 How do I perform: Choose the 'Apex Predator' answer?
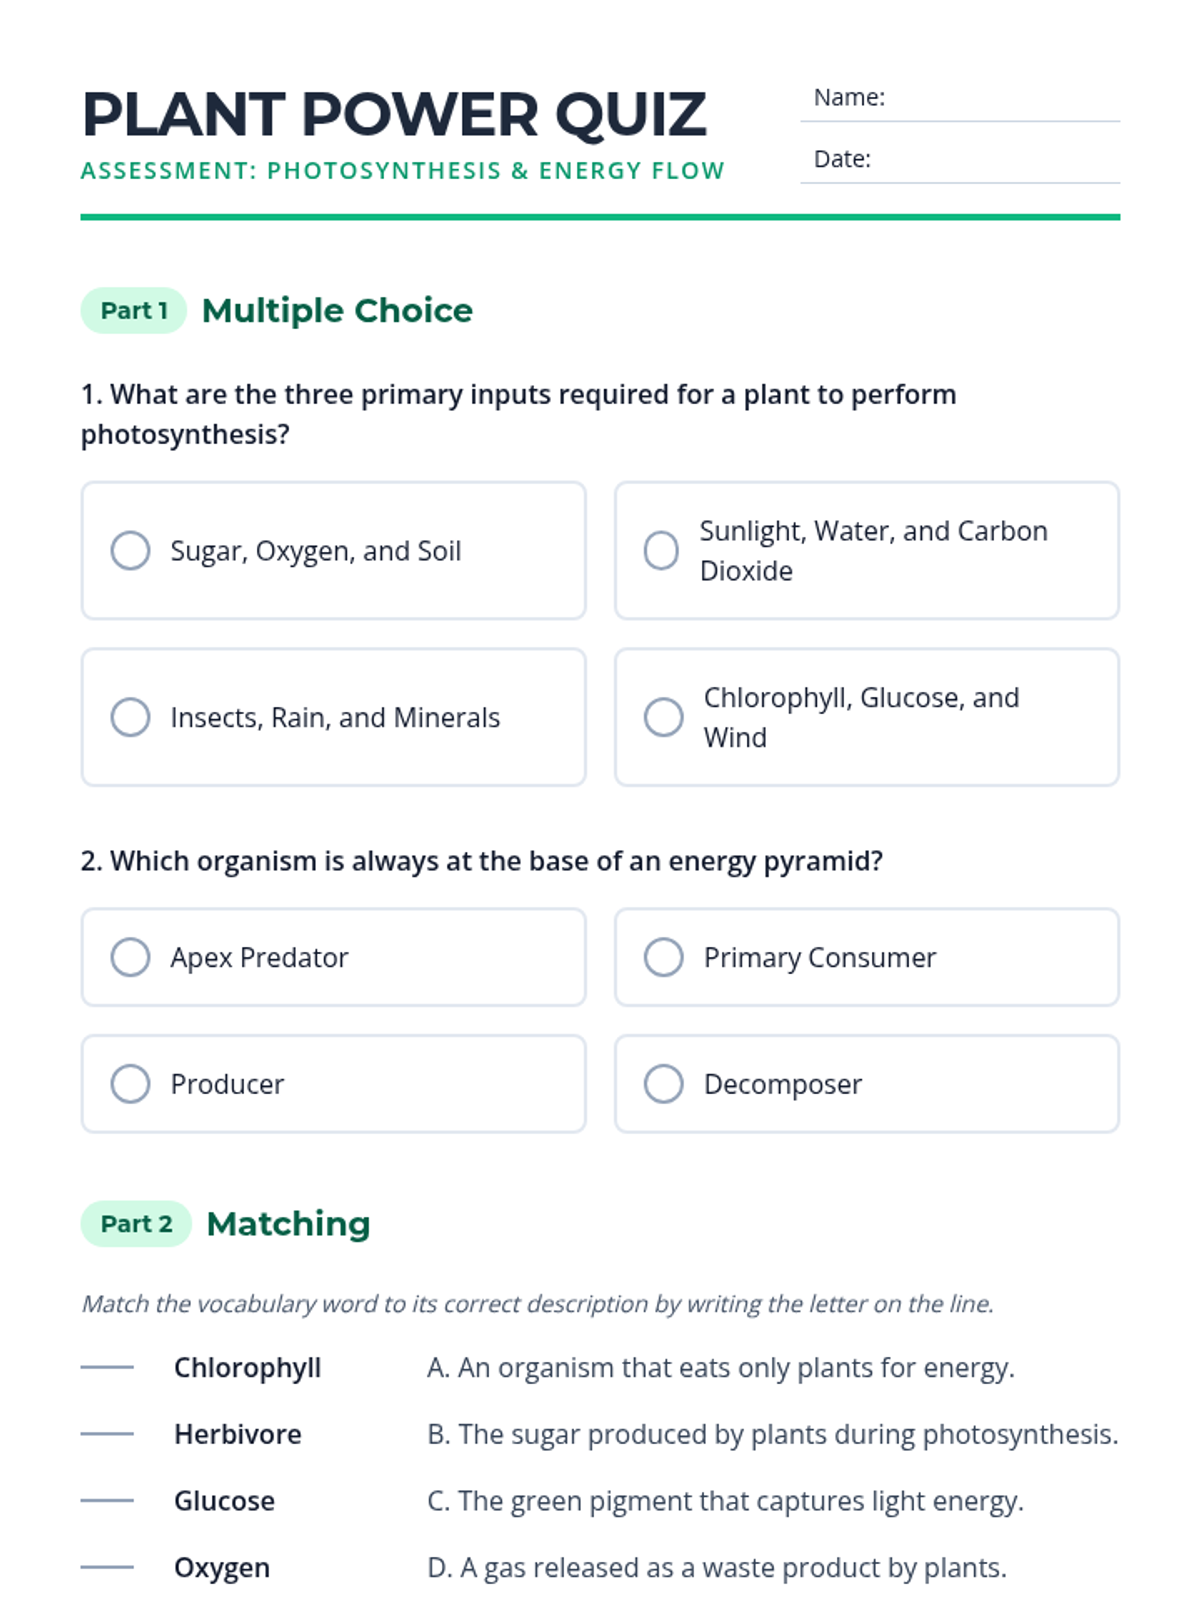click(x=131, y=957)
